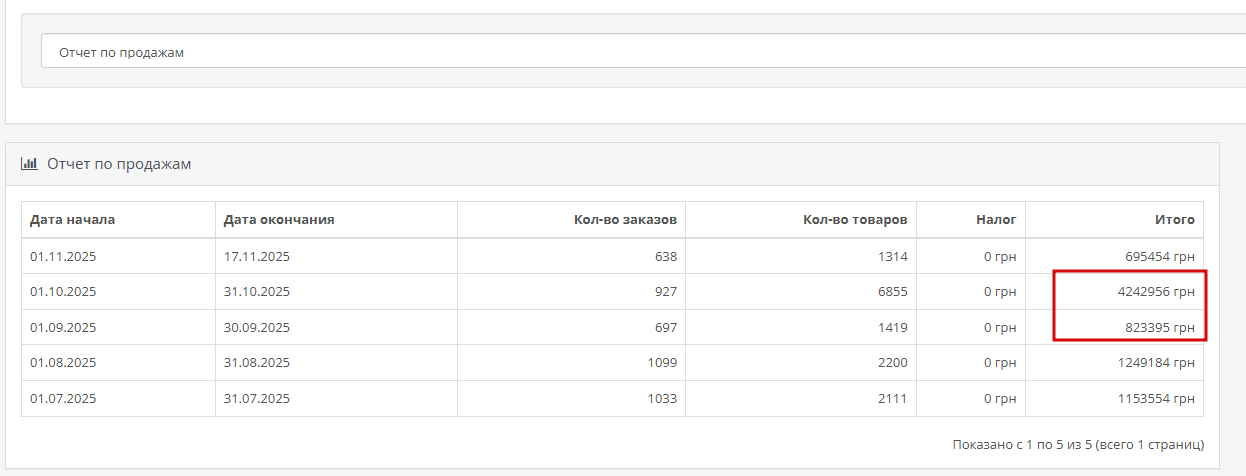This screenshot has height=476, width=1246.
Task: Click the 'Дата окончания' column header
Action: click(x=279, y=220)
